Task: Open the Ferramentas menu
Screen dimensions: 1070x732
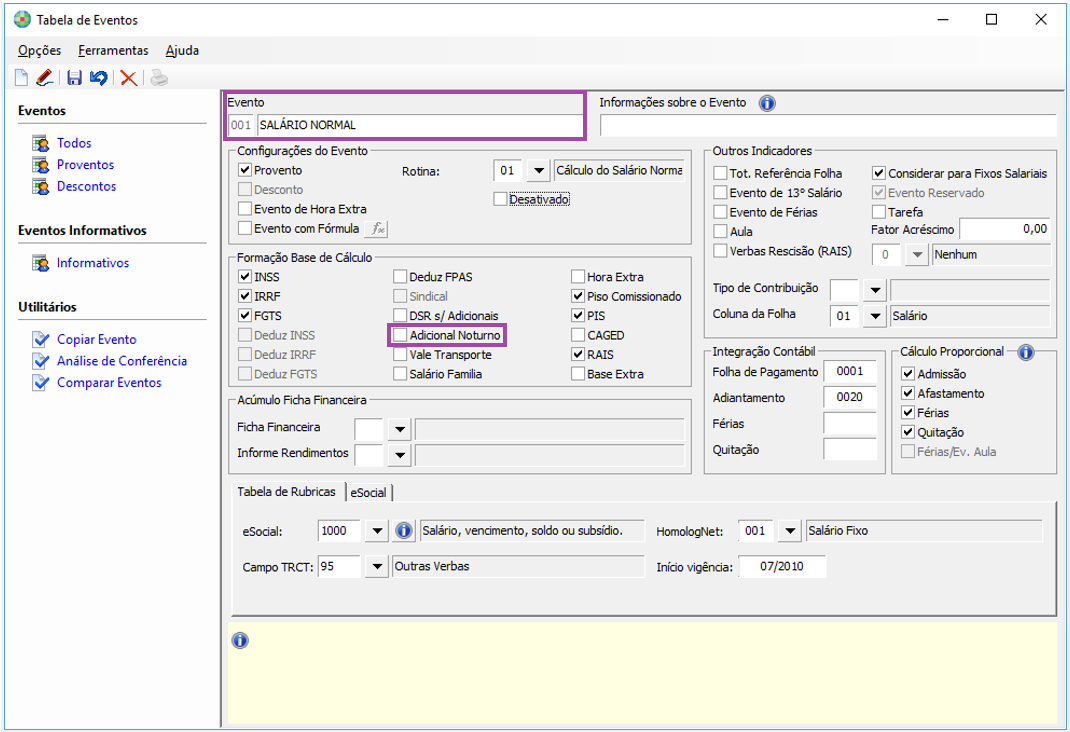Action: 113,50
